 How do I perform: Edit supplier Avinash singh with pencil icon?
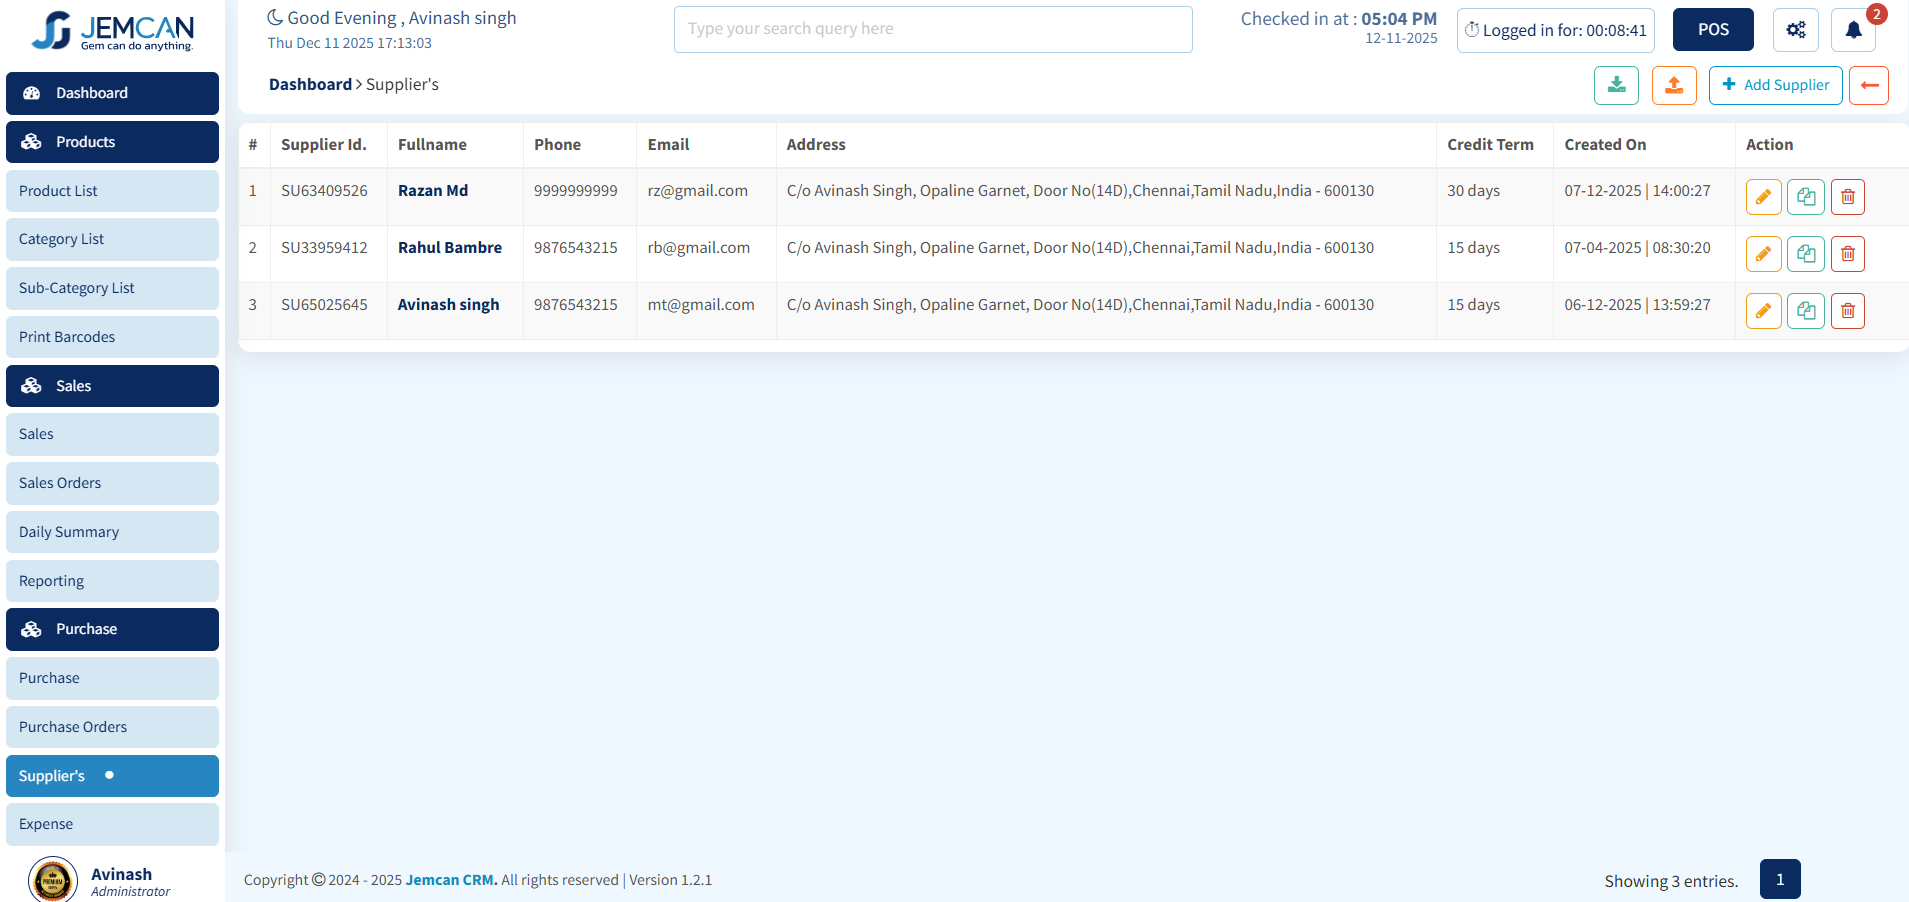1763,311
